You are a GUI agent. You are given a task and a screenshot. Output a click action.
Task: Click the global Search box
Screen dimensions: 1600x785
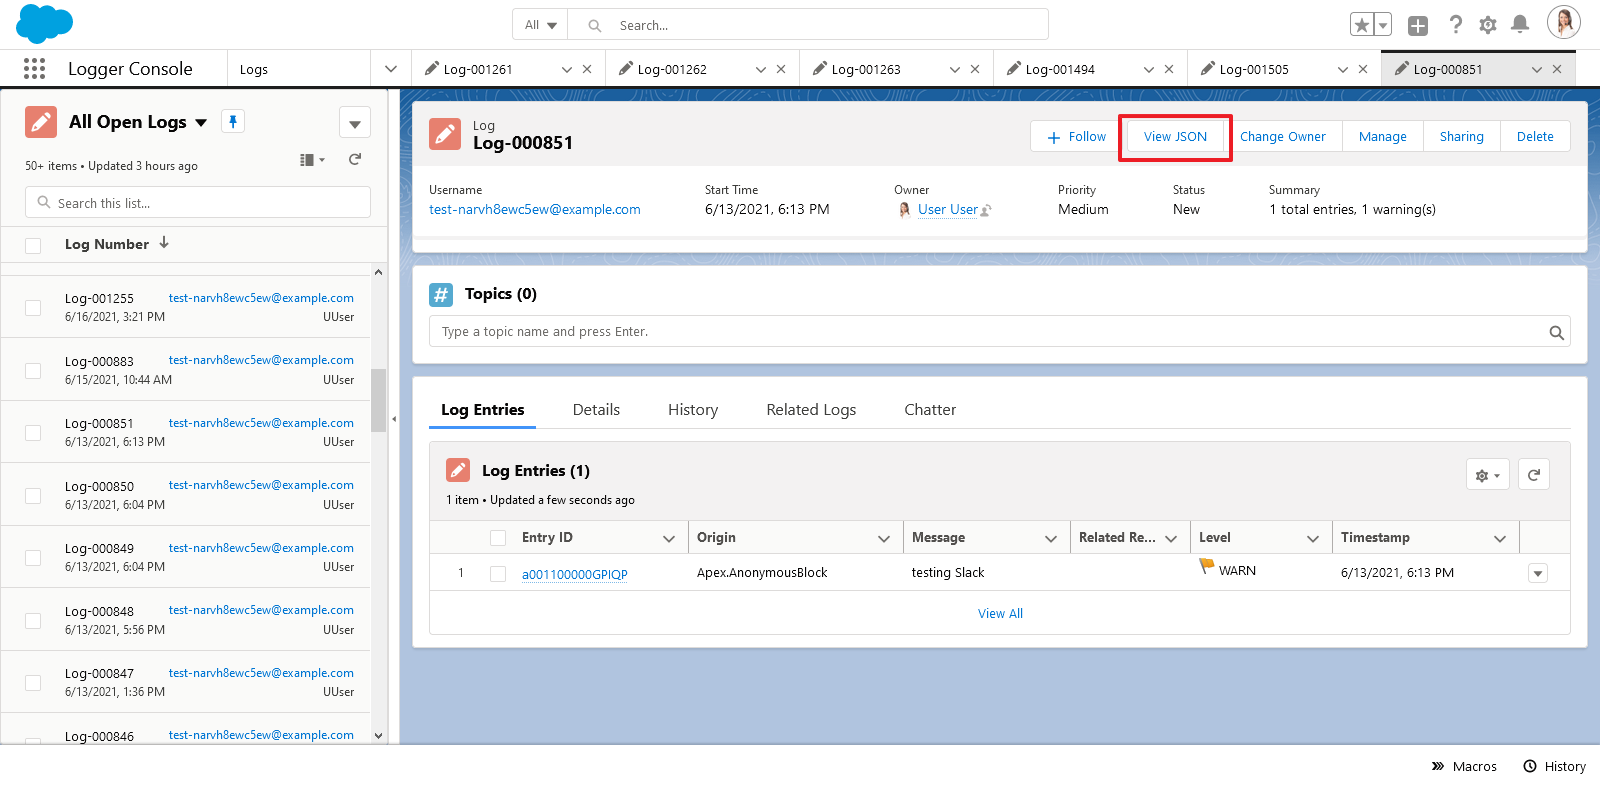pos(808,25)
